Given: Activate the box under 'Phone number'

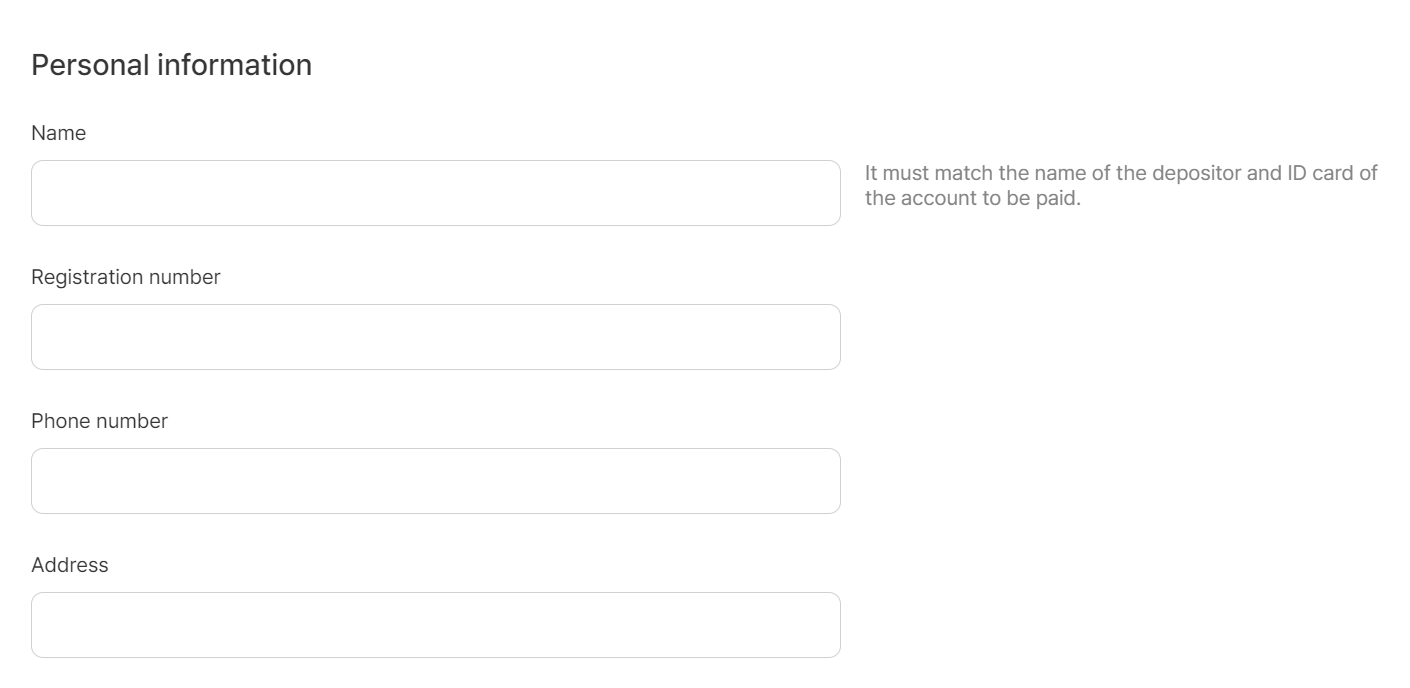Looking at the screenshot, I should (435, 481).
